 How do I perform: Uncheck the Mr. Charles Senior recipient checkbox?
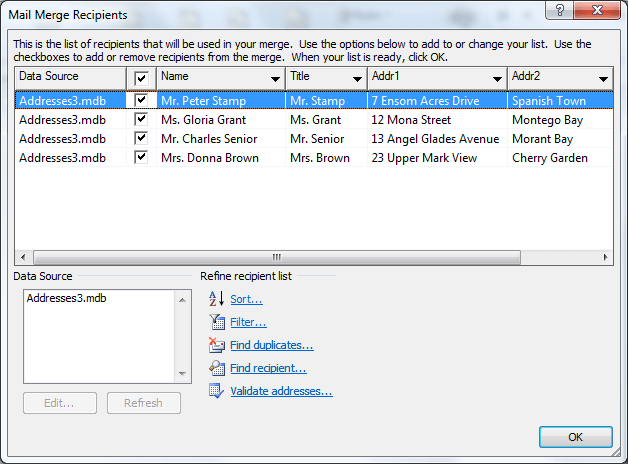pyautogui.click(x=141, y=138)
